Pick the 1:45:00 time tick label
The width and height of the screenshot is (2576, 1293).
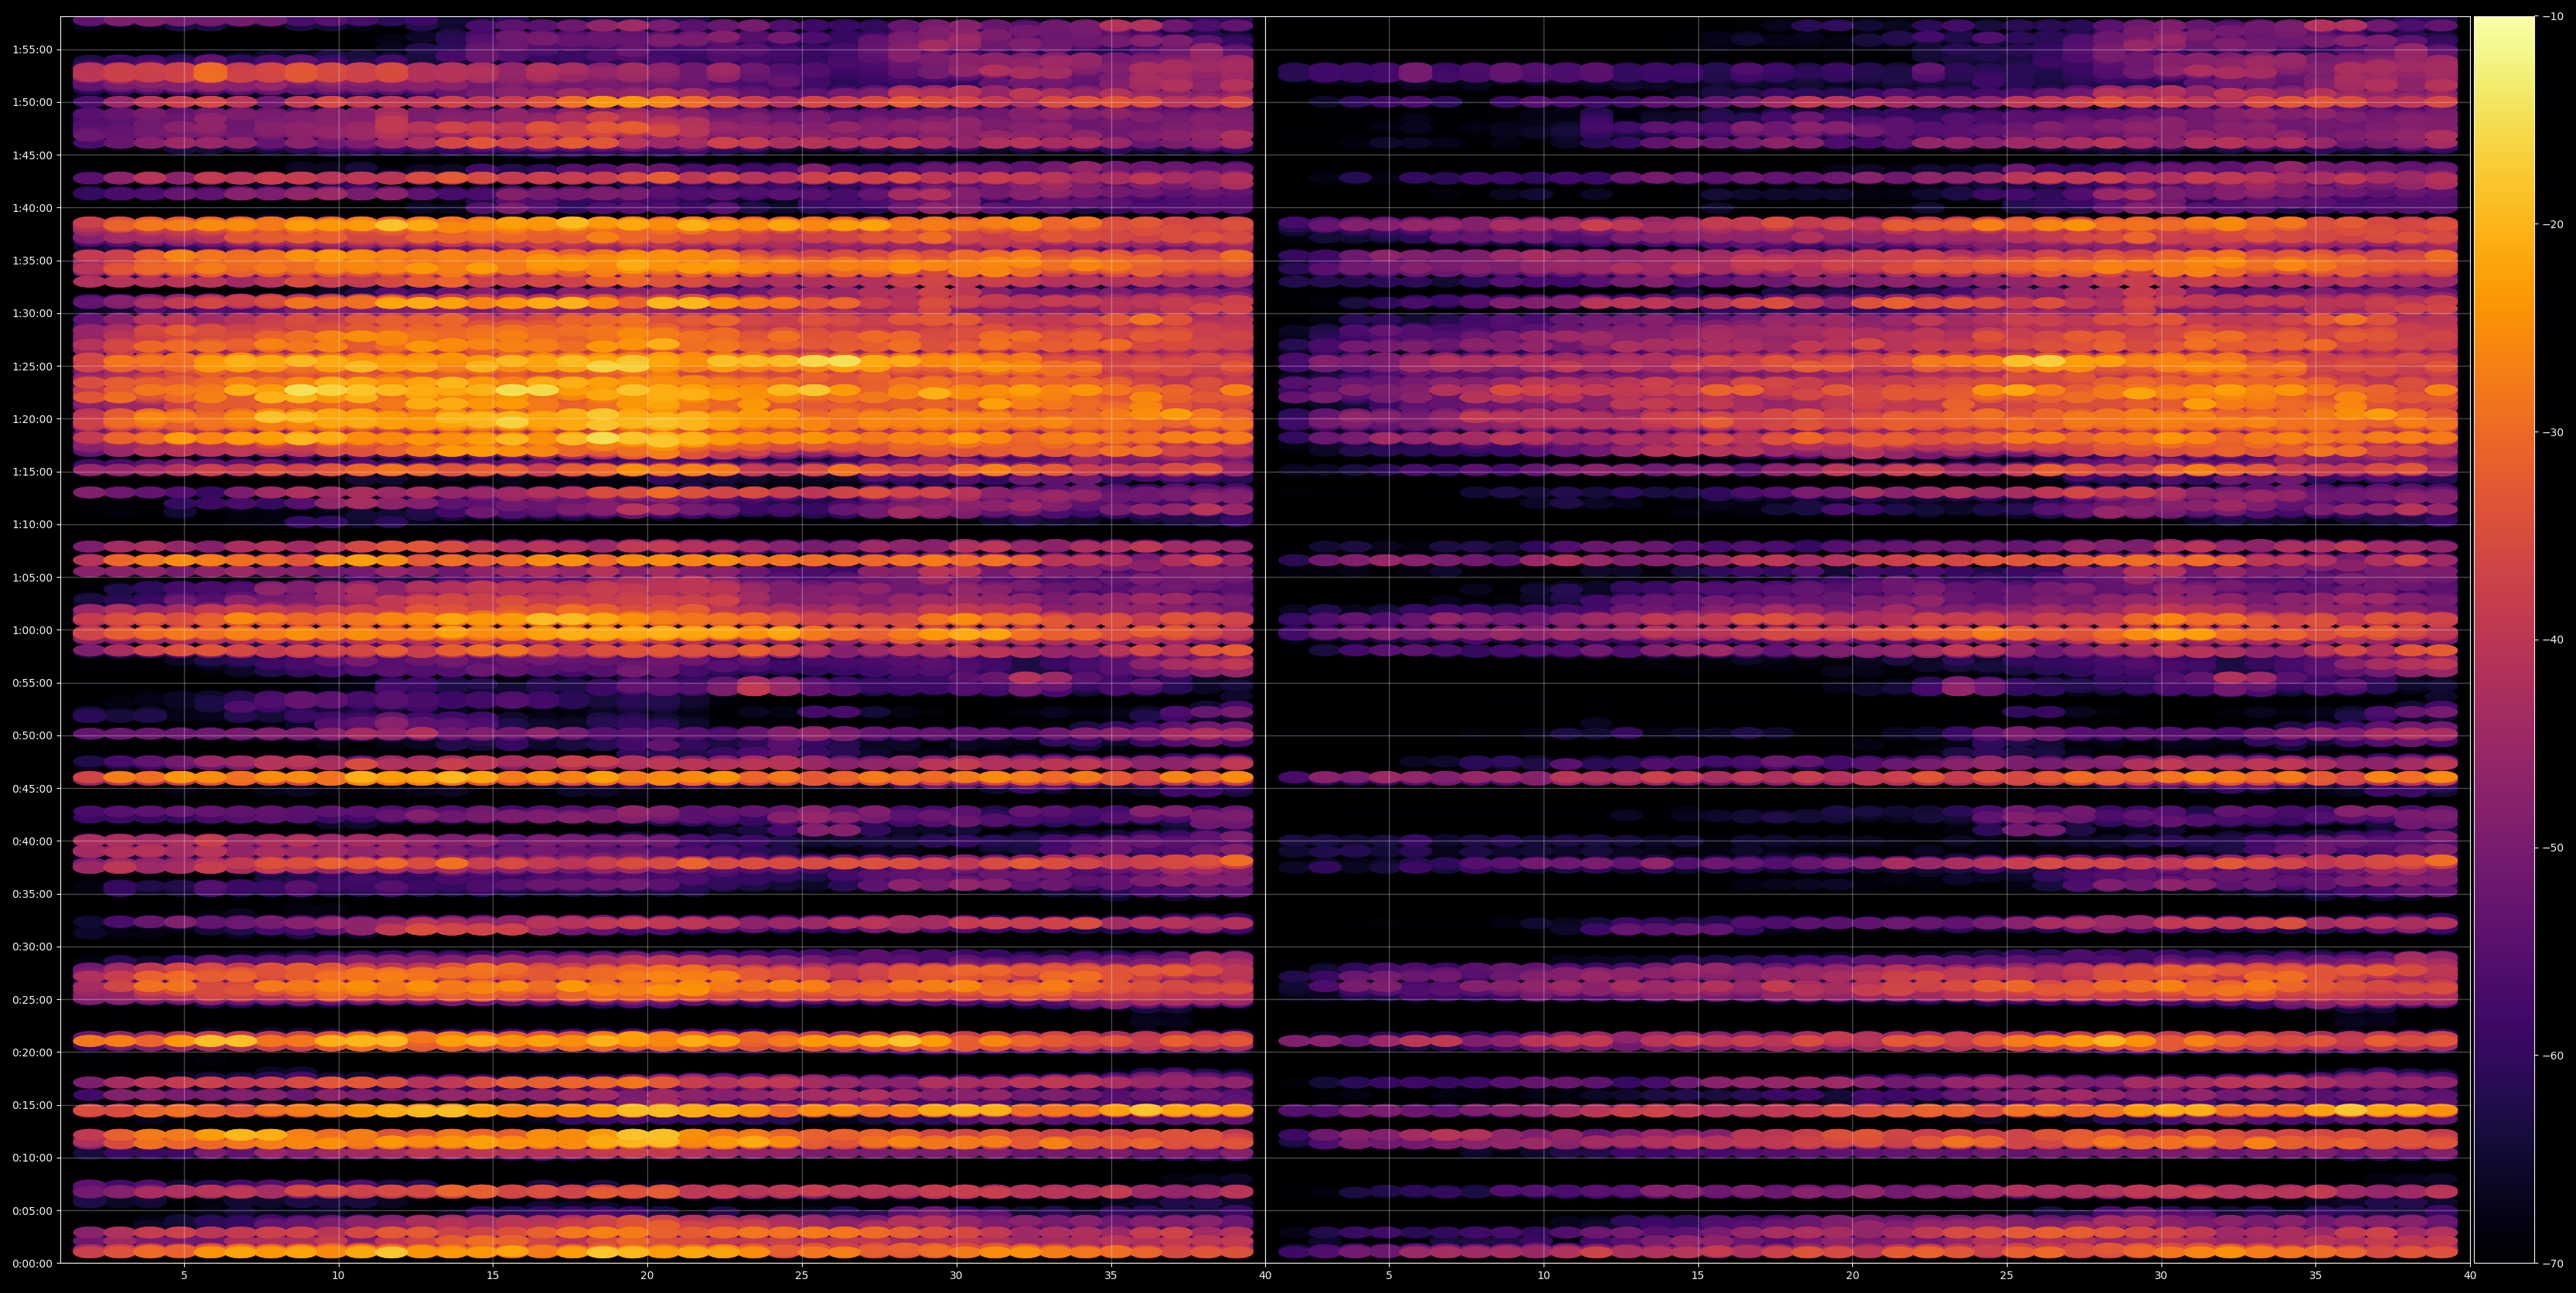[35, 155]
